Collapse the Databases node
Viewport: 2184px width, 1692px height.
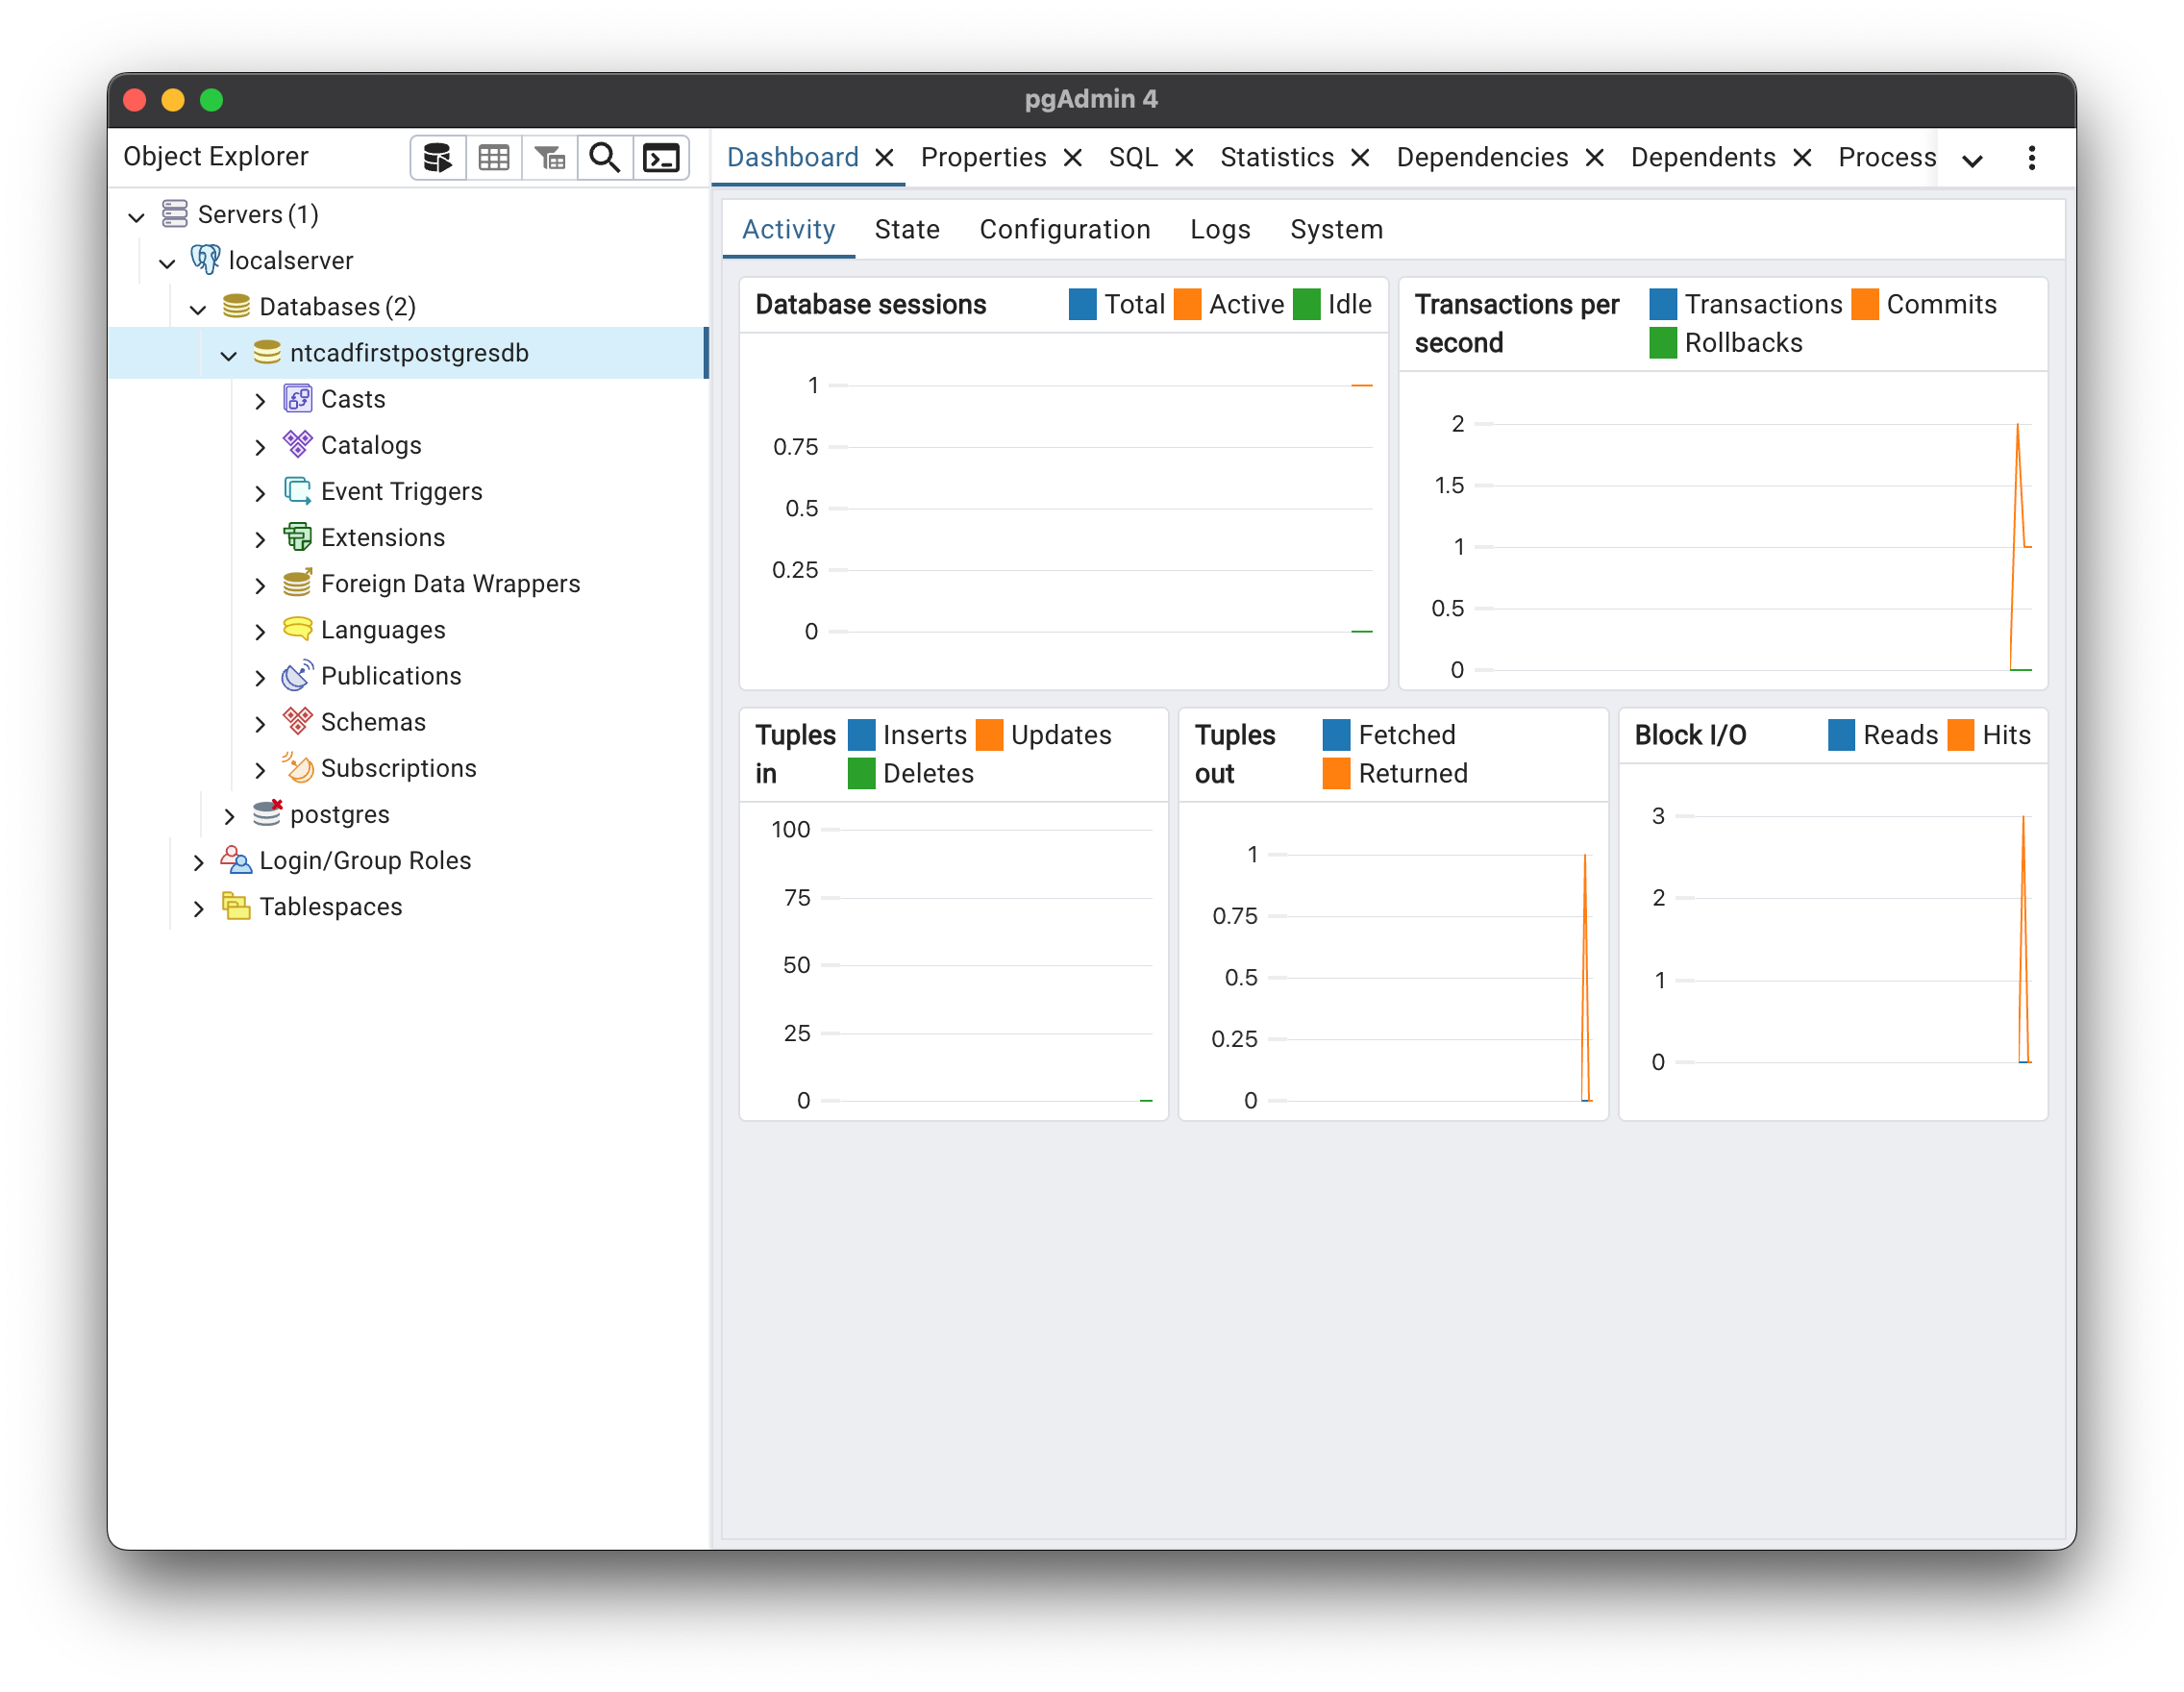coord(198,308)
